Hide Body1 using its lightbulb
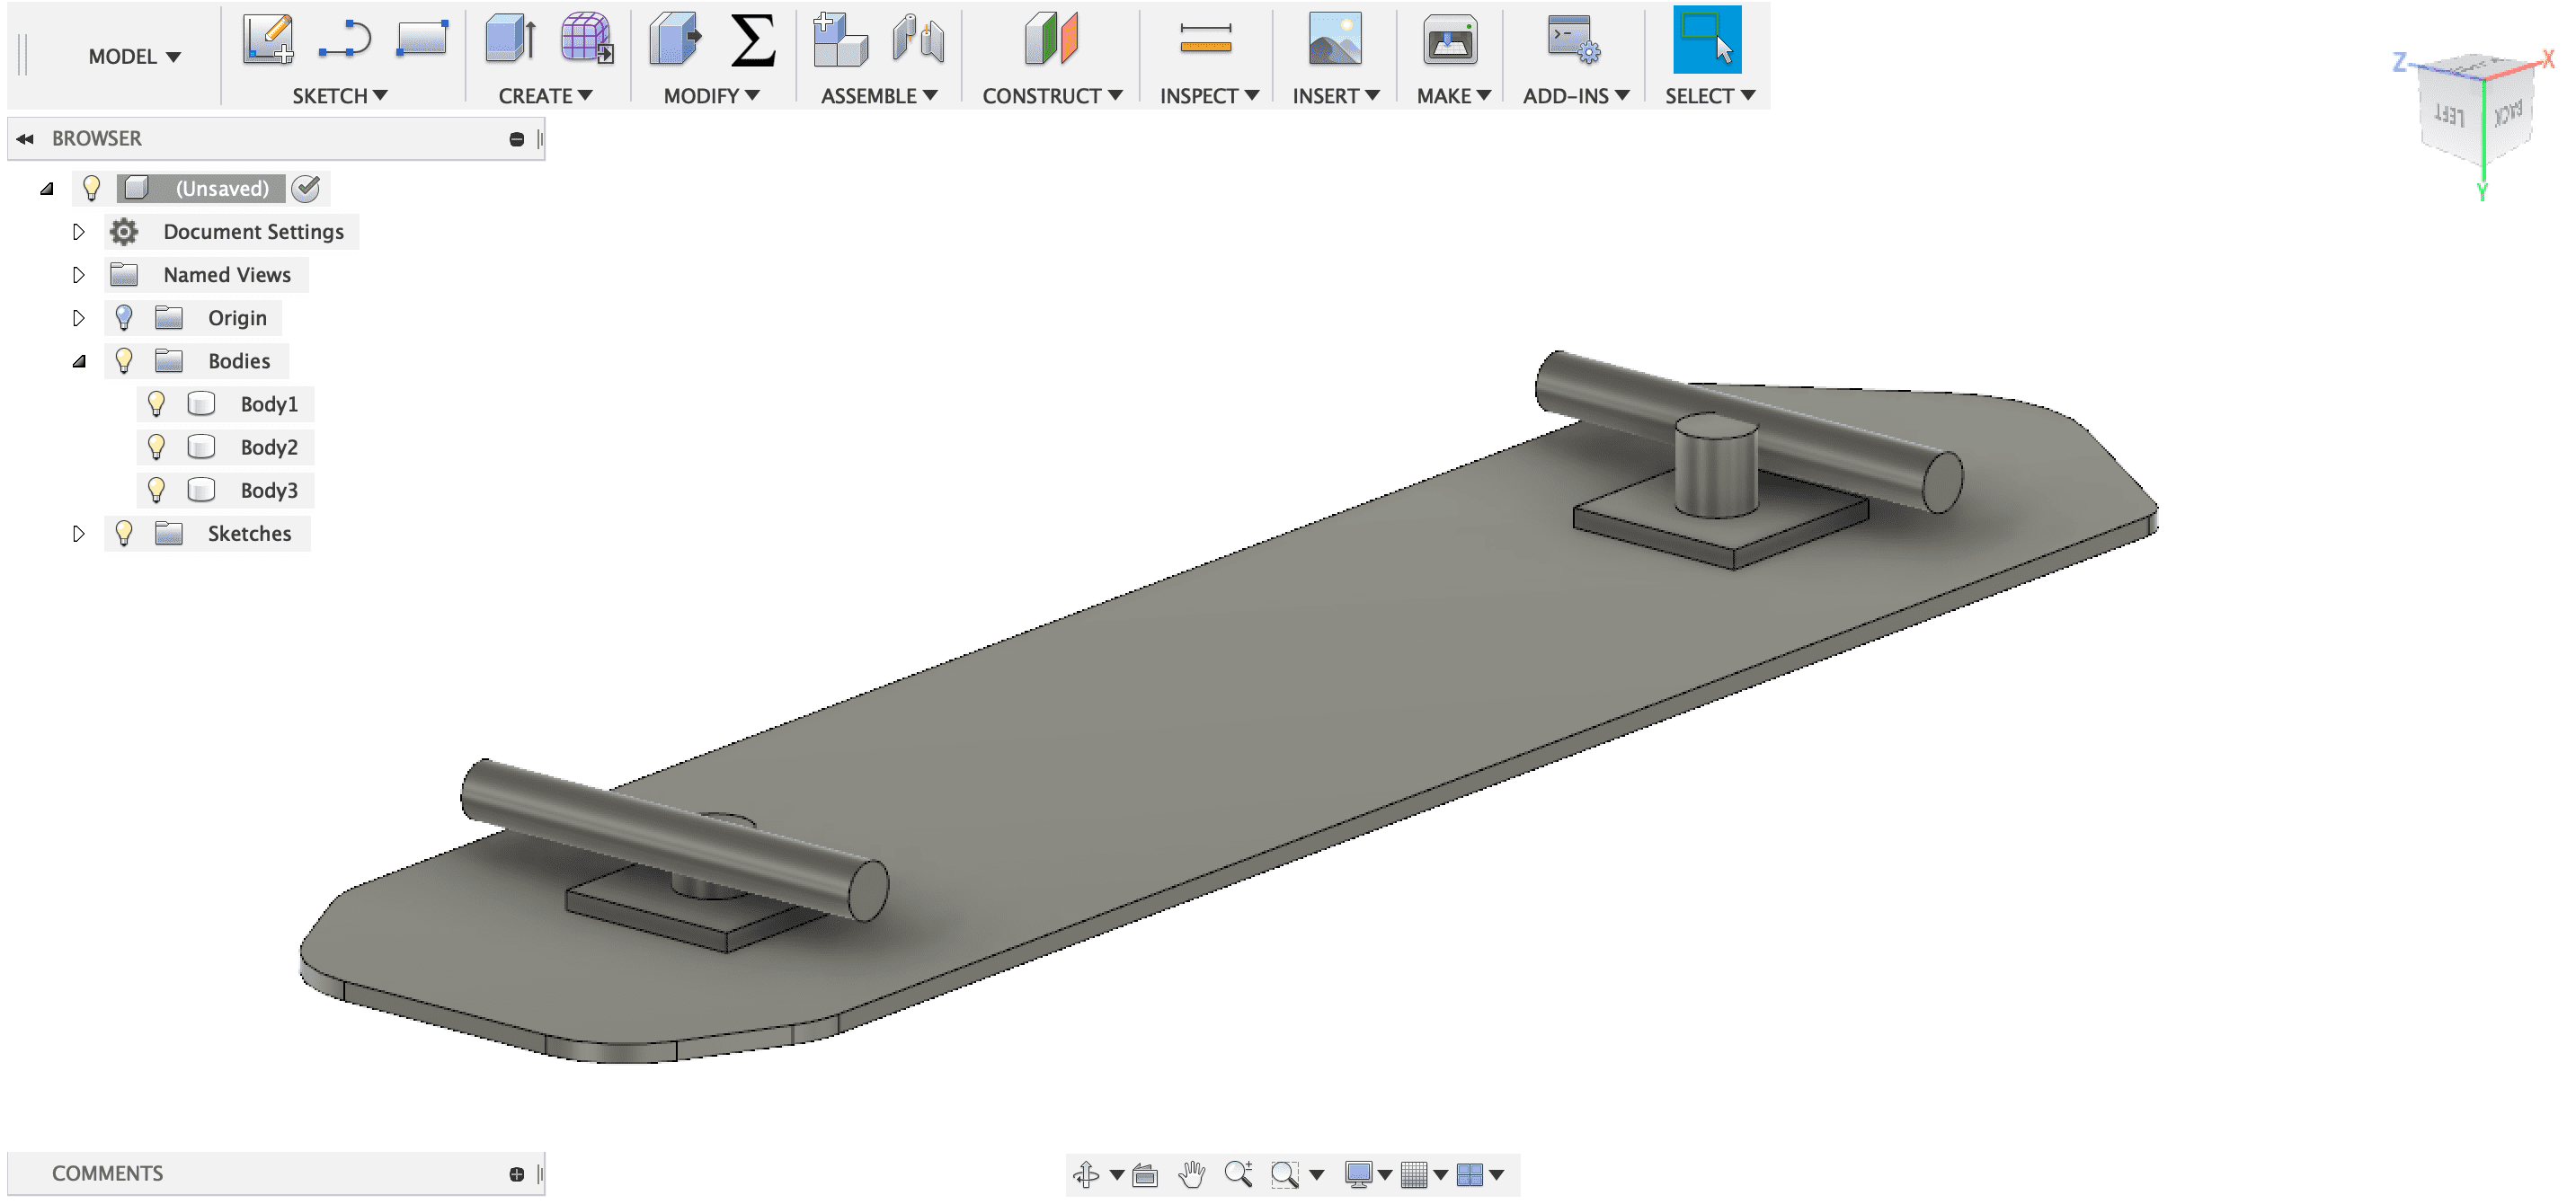Image resolution: width=2576 pixels, height=1204 pixels. pyautogui.click(x=156, y=404)
